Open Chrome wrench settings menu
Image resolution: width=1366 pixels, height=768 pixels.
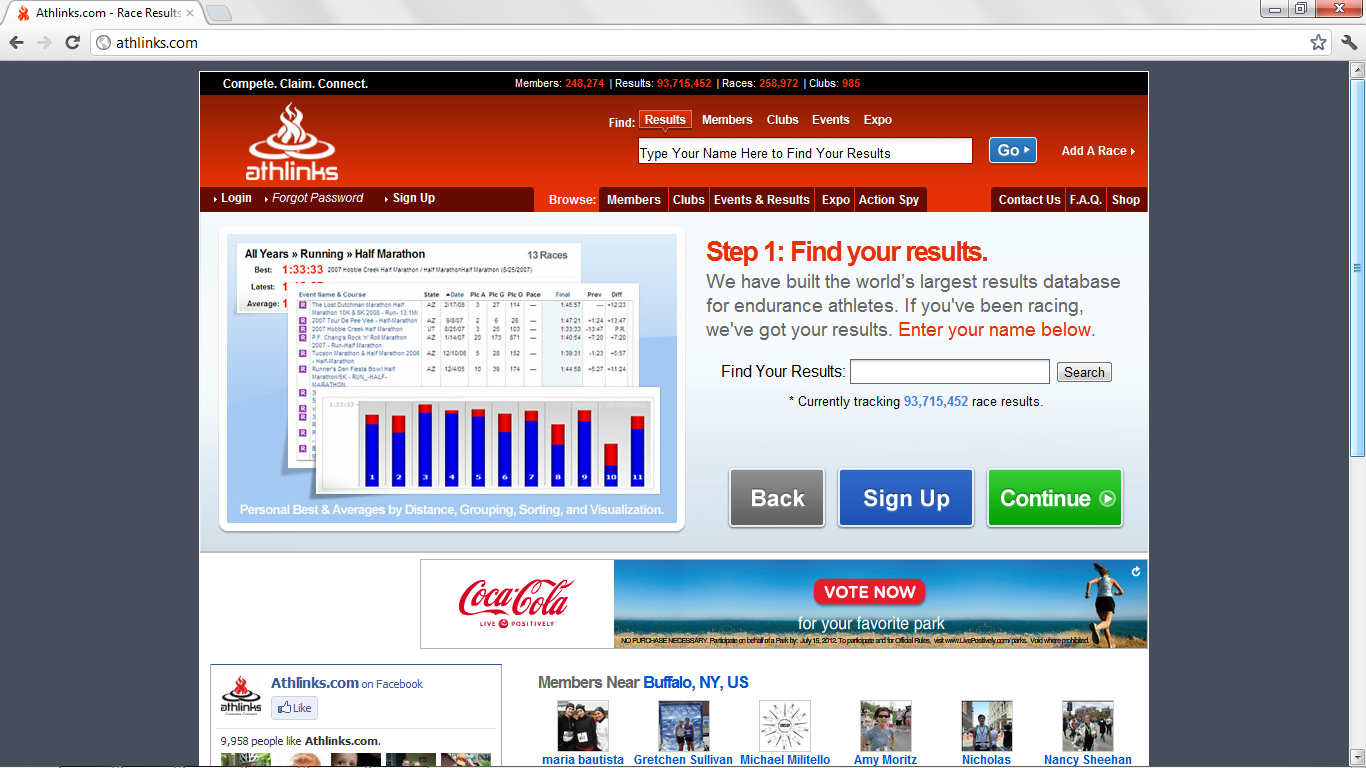pos(1348,42)
